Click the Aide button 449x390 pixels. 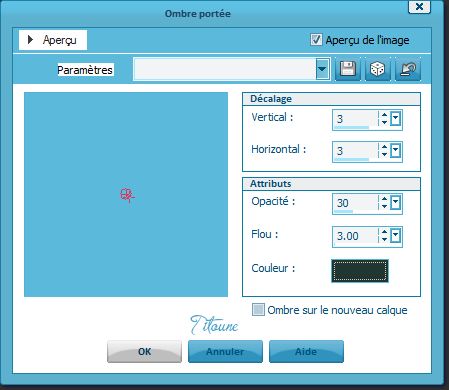306,351
